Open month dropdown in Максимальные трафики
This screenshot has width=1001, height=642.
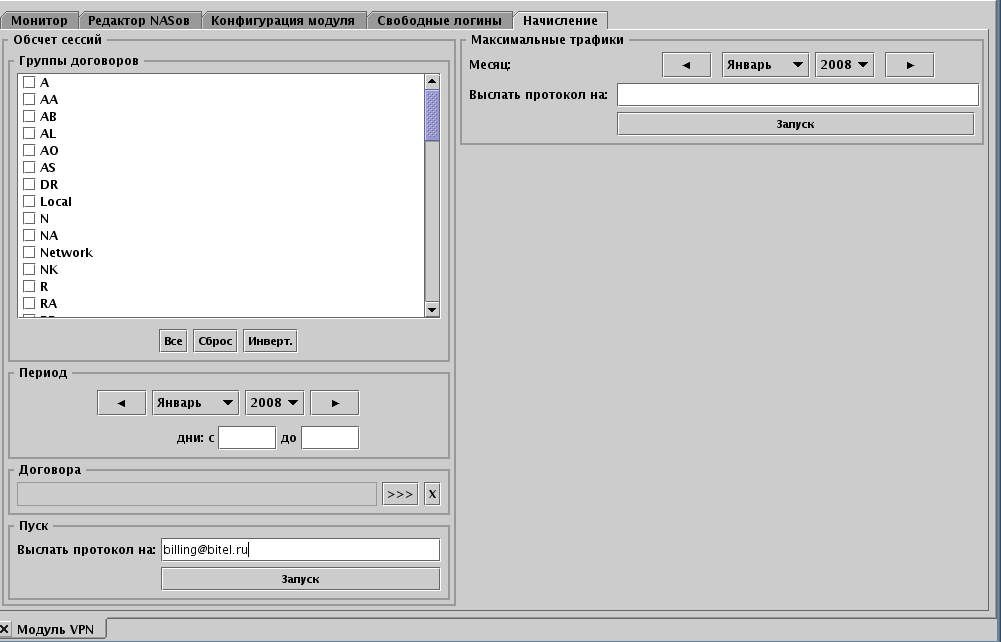tap(765, 65)
